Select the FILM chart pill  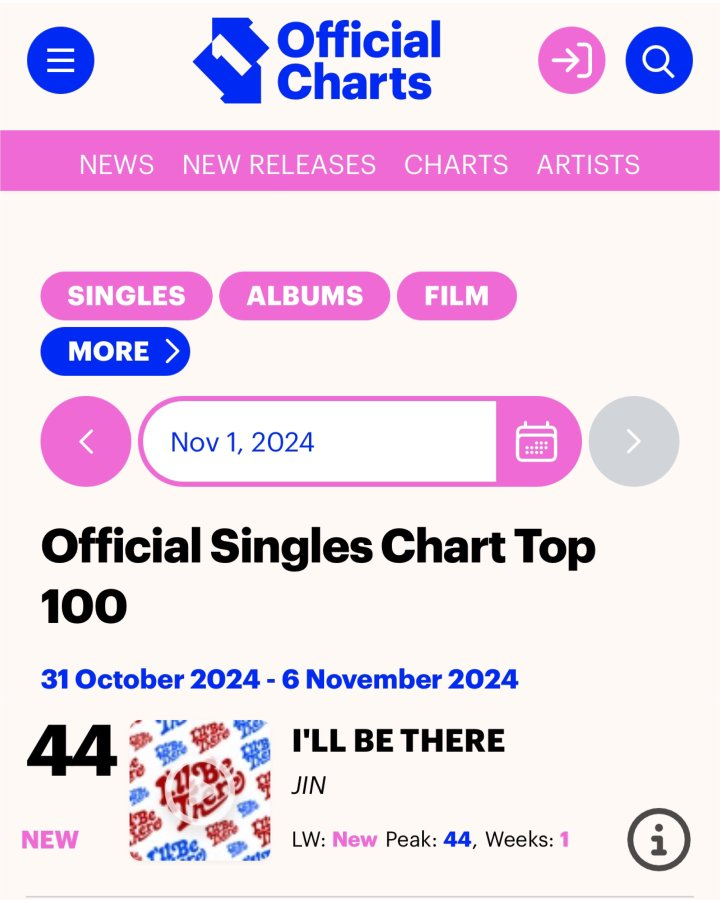tap(456, 296)
